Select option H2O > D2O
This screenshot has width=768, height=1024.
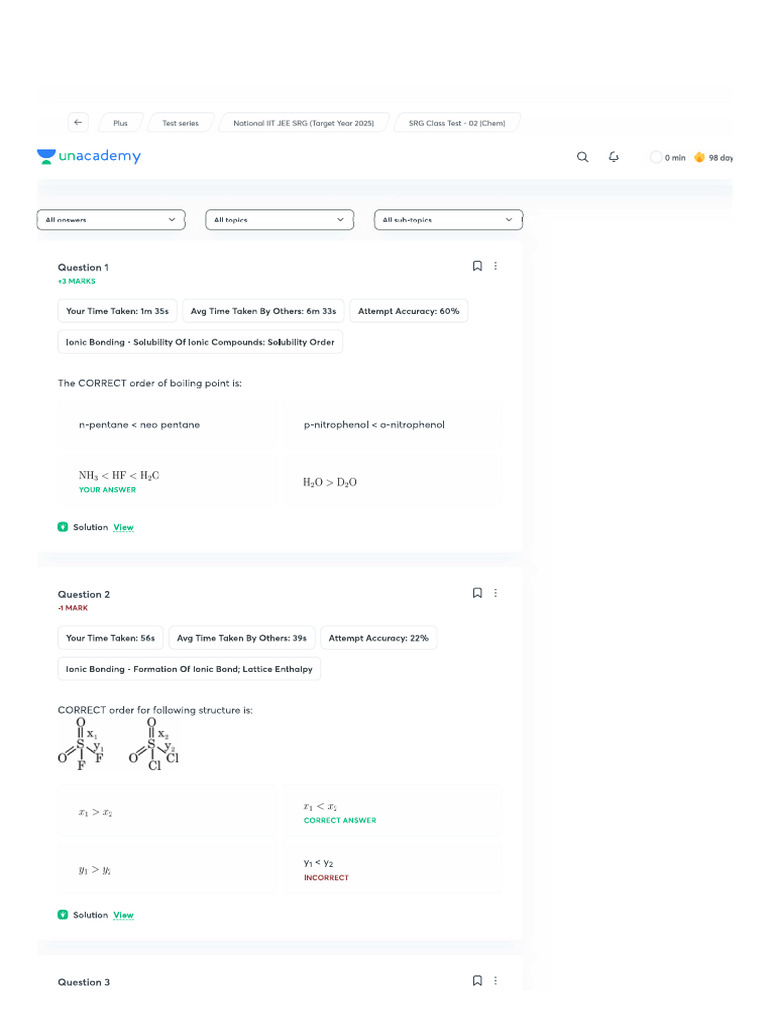click(392, 482)
